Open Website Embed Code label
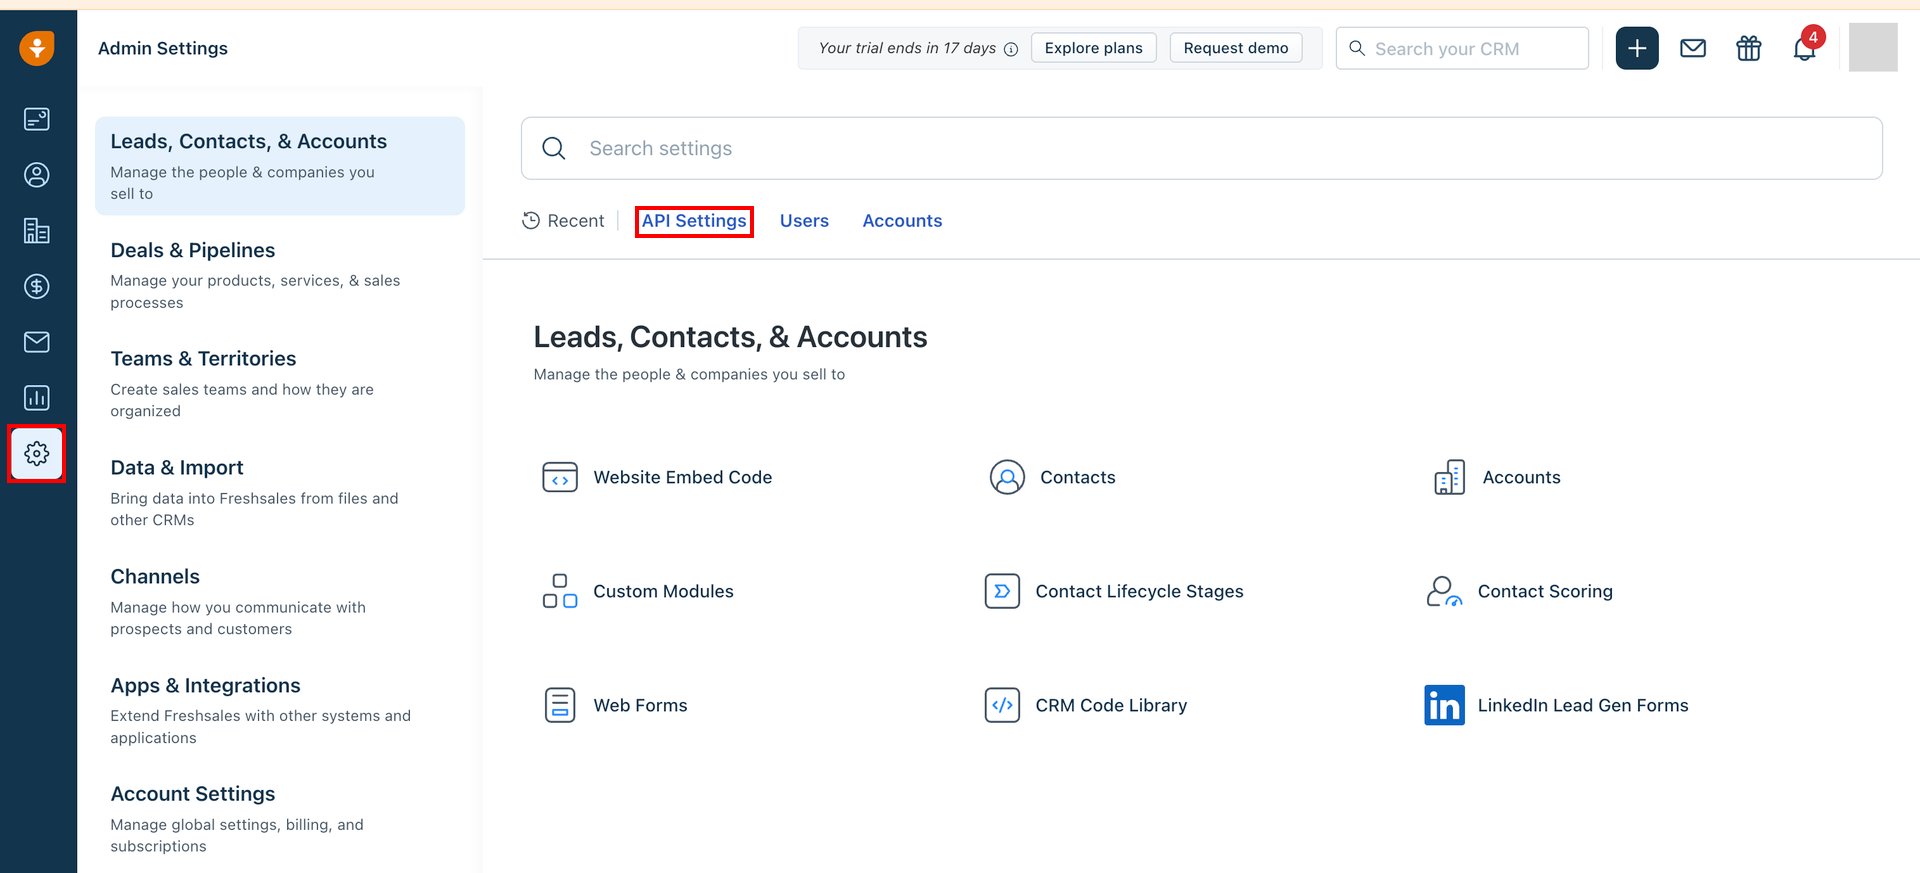Image resolution: width=1920 pixels, height=873 pixels. [x=683, y=478]
